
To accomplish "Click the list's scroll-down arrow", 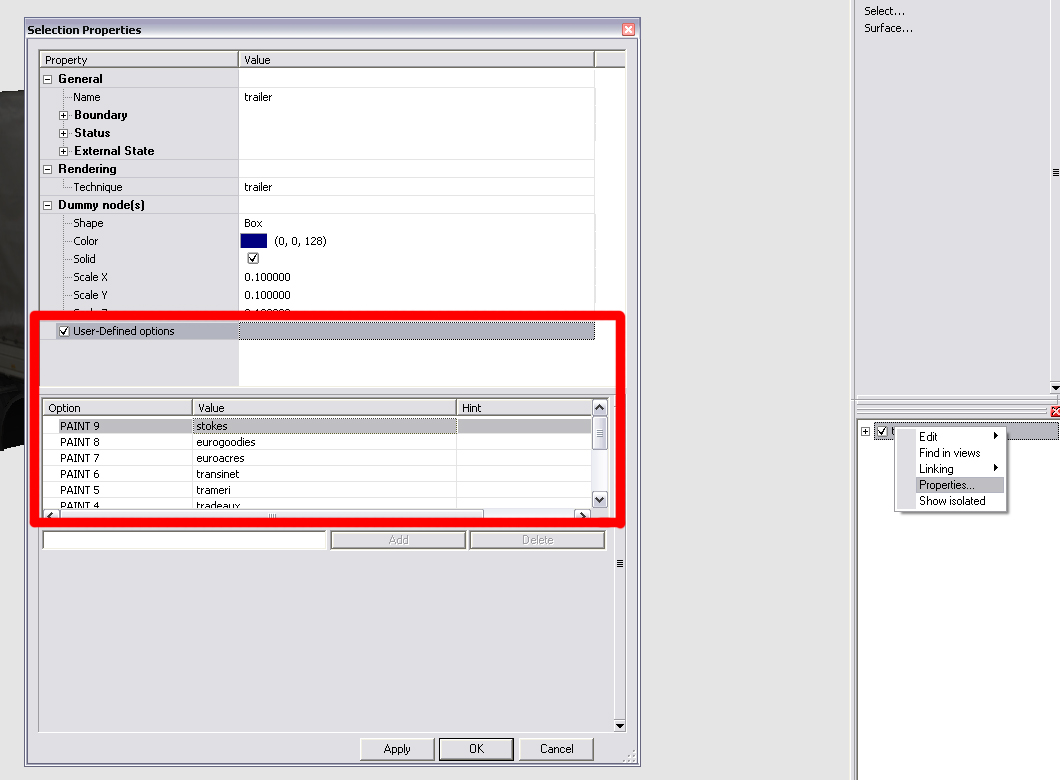I will 600,499.
